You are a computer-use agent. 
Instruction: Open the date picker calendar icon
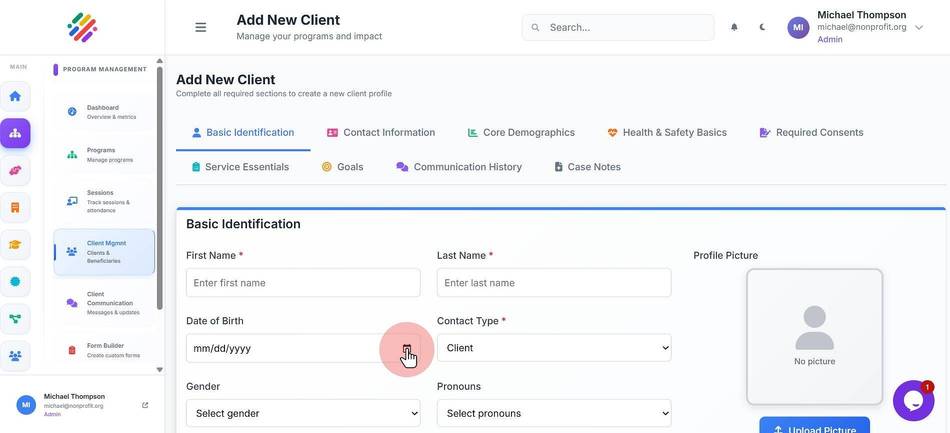point(407,348)
